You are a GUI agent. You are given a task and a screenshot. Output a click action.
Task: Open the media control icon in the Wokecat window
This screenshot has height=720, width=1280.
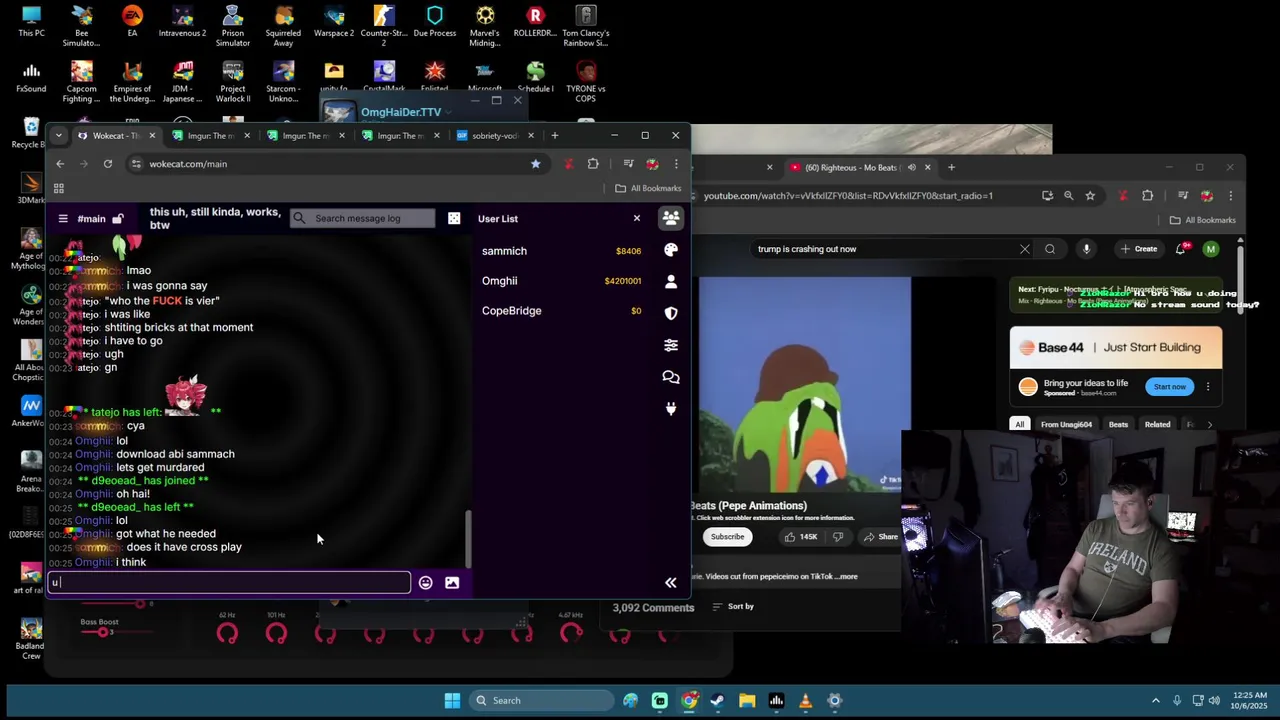[x=628, y=164]
